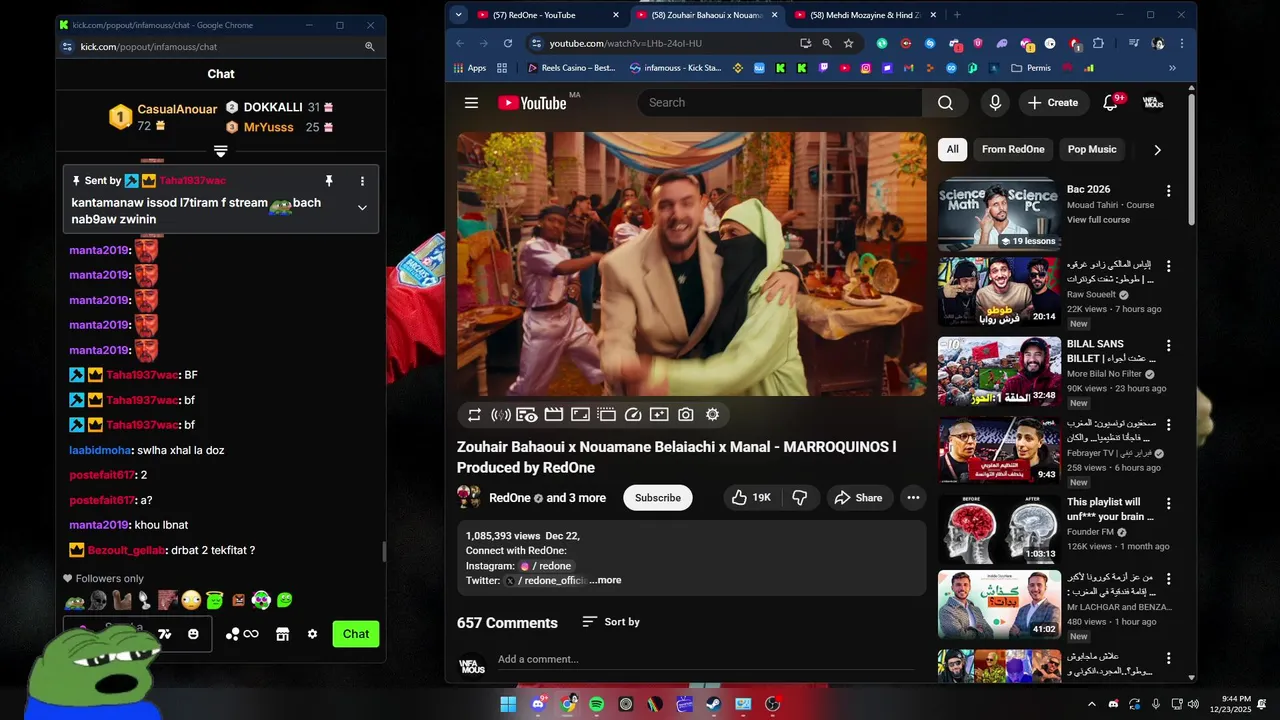Select the All filter chip

click(x=953, y=149)
